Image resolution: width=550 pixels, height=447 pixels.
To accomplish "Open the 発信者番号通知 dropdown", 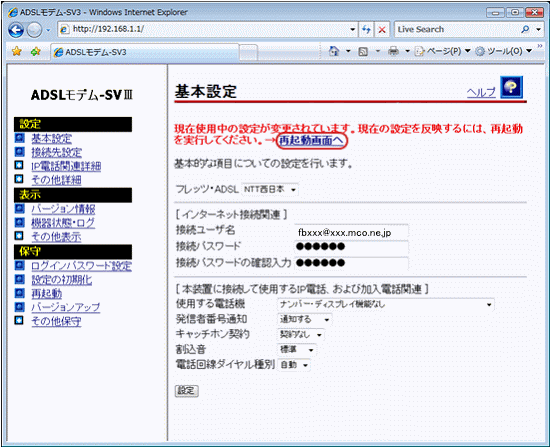I will point(304,319).
